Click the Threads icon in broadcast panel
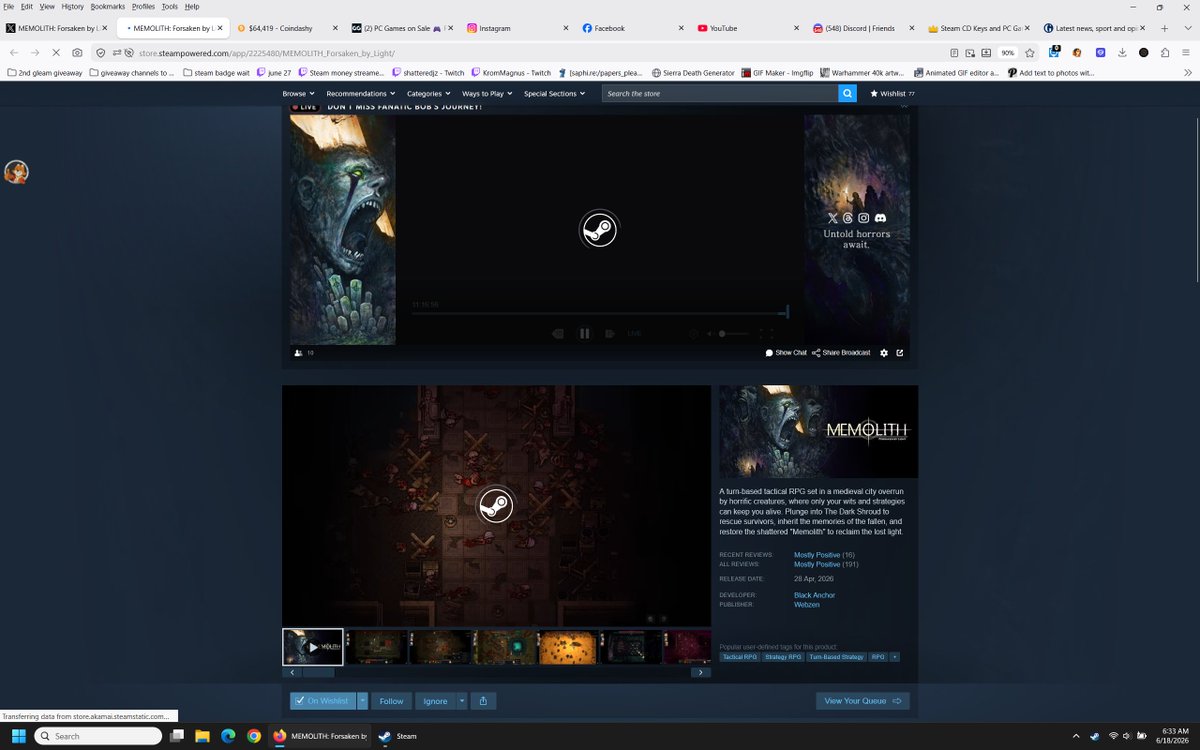 (848, 218)
